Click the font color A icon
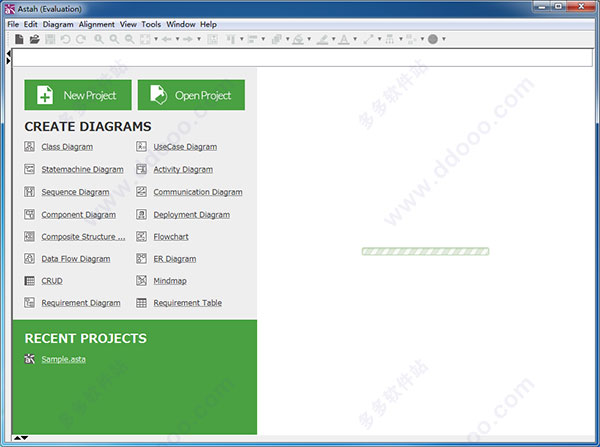 click(344, 39)
